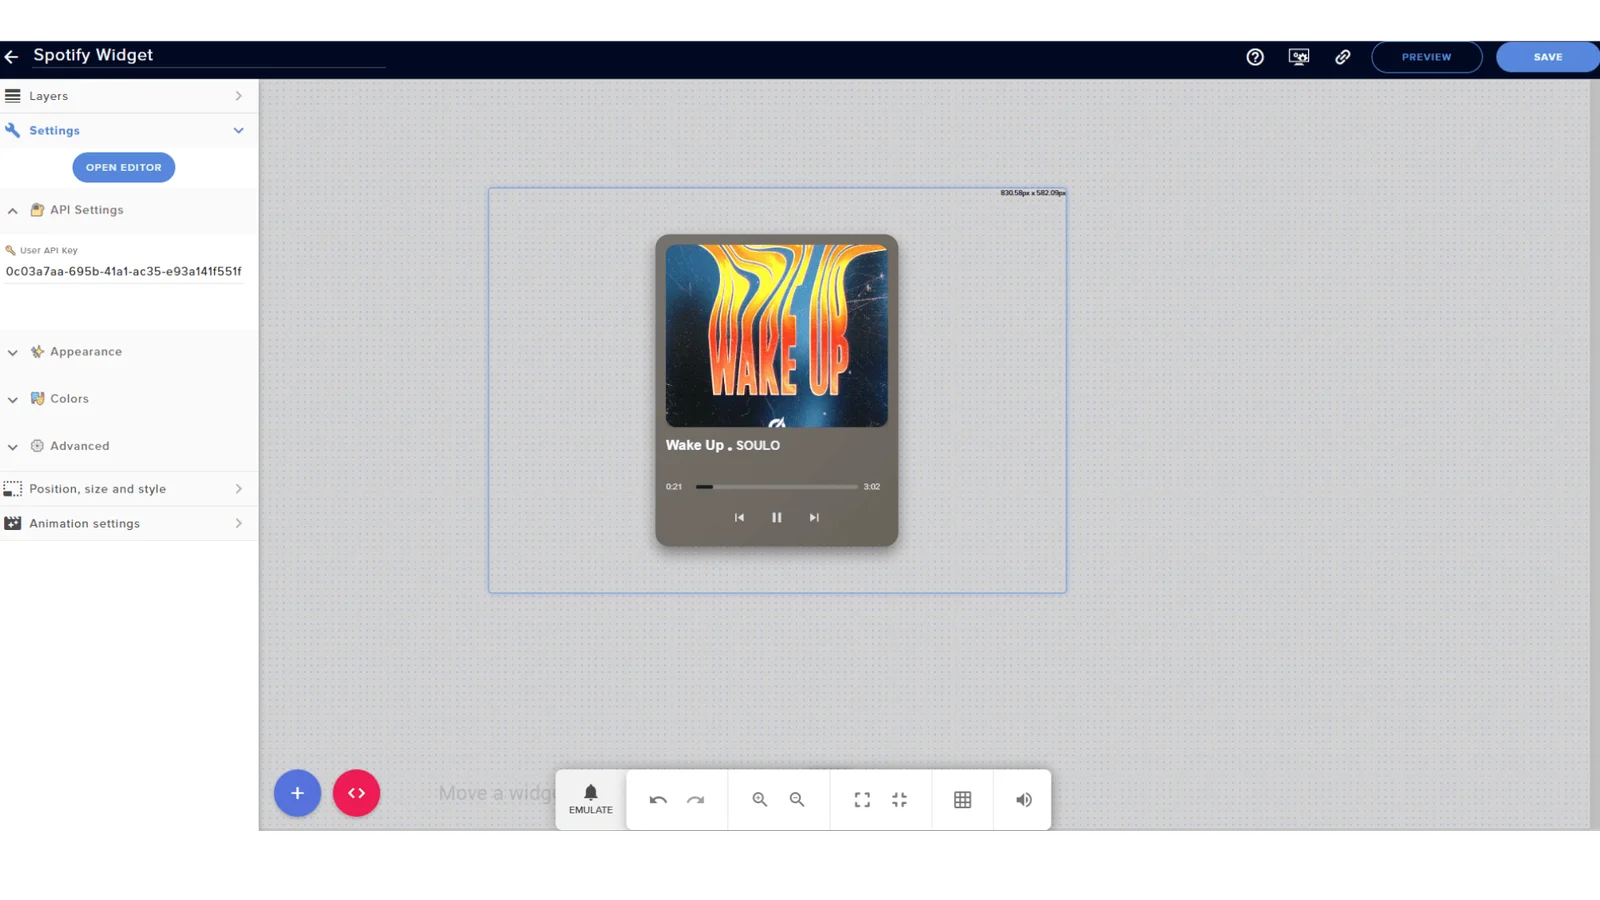This screenshot has height=900, width=1600.
Task: Click the back arrow beside Spotify Widget
Action: [x=11, y=57]
